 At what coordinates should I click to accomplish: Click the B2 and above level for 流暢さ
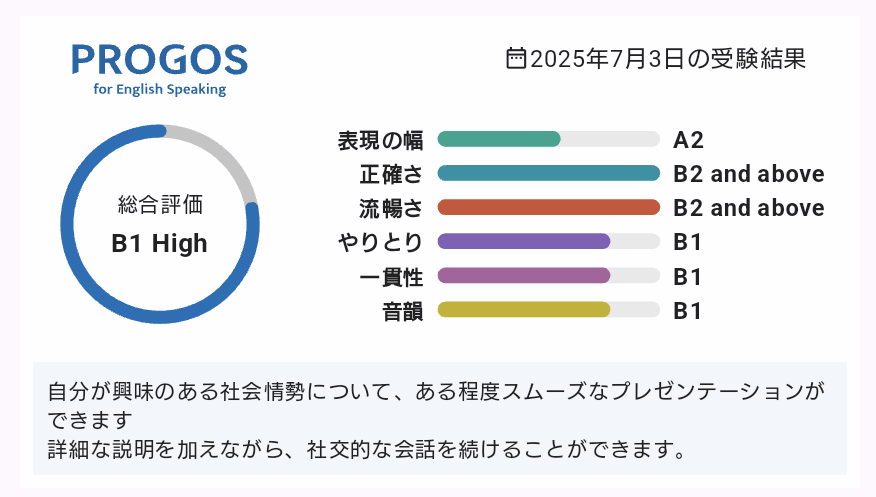click(749, 208)
